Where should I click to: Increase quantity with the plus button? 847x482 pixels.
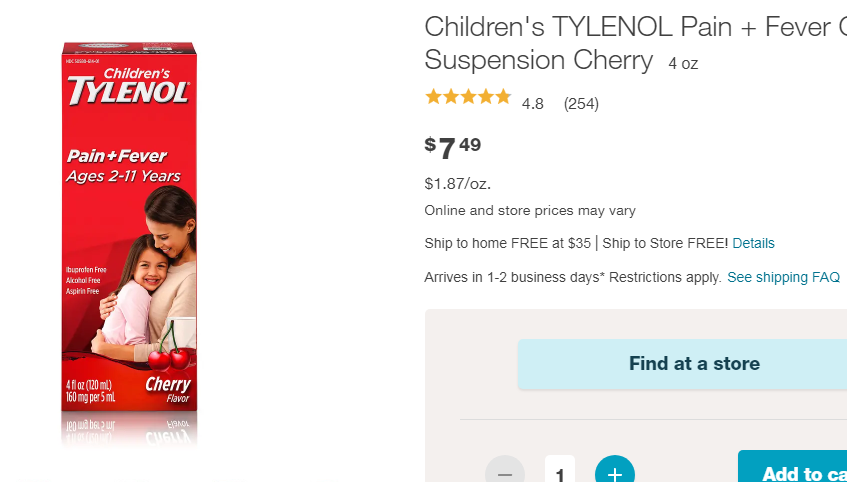(615, 471)
